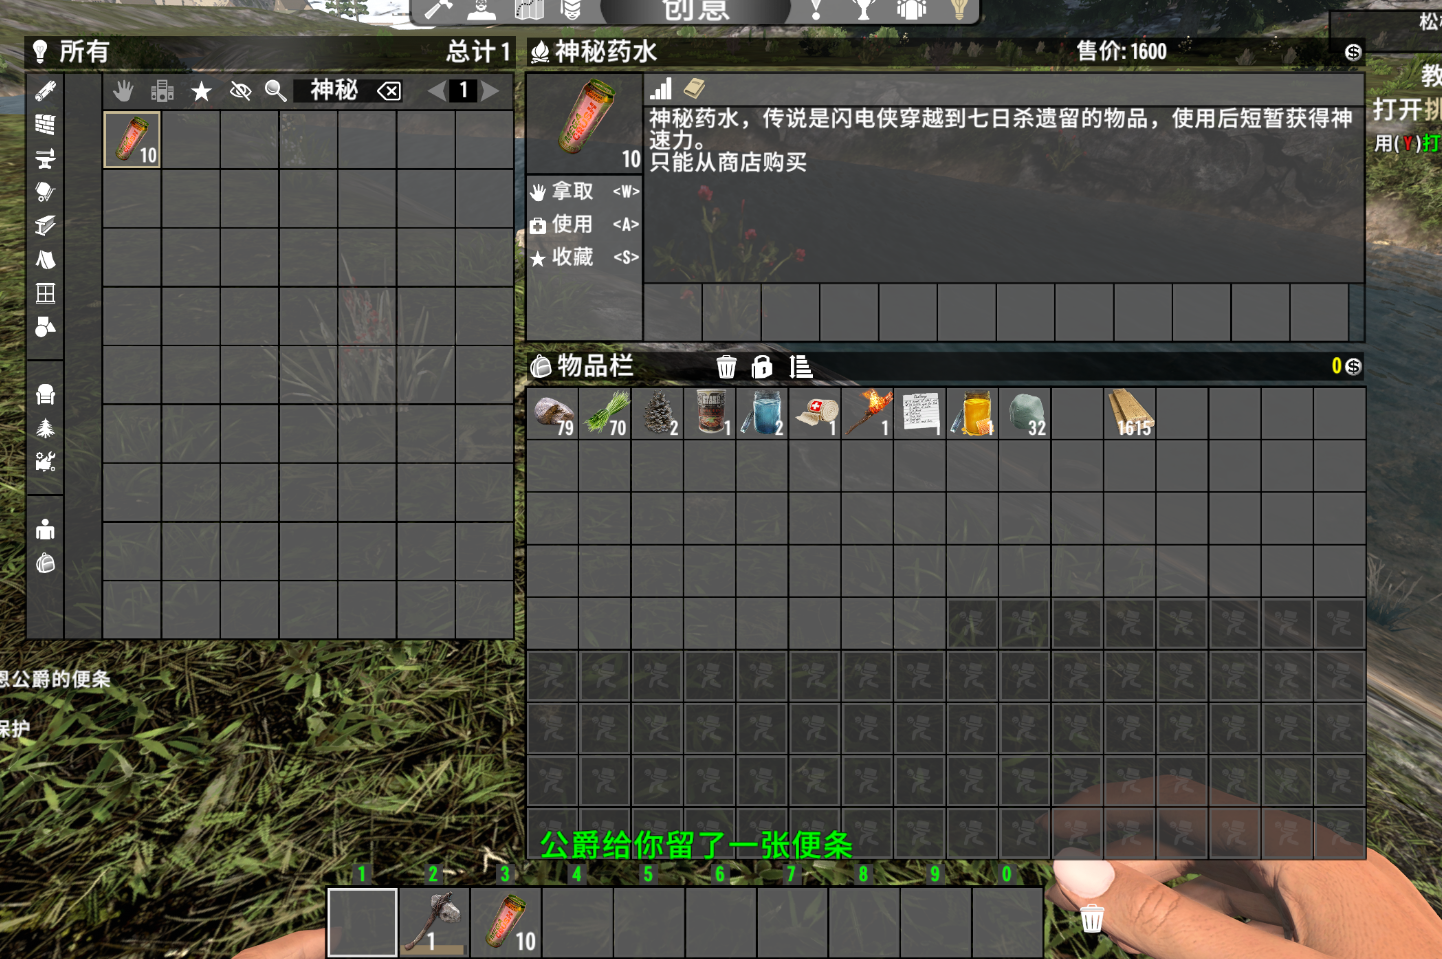Go to previous page with left arrow
Screen dimensions: 1442x959
coord(437,91)
